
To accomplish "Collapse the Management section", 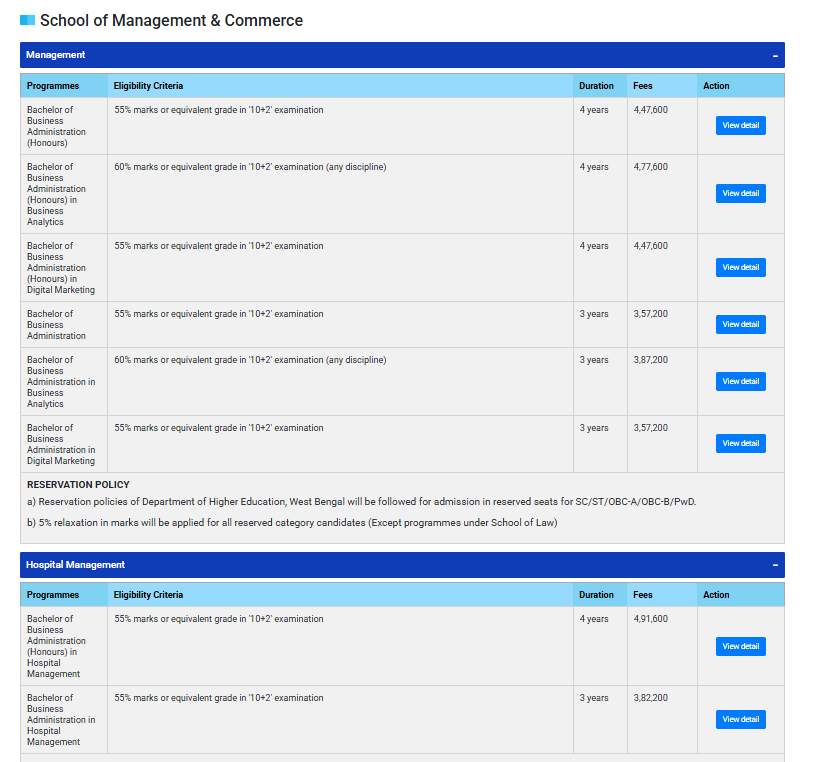I will click(x=775, y=55).
